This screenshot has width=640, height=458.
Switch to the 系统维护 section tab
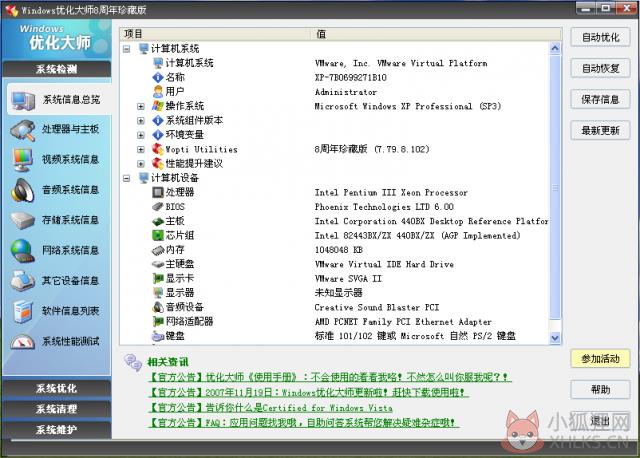click(56, 430)
